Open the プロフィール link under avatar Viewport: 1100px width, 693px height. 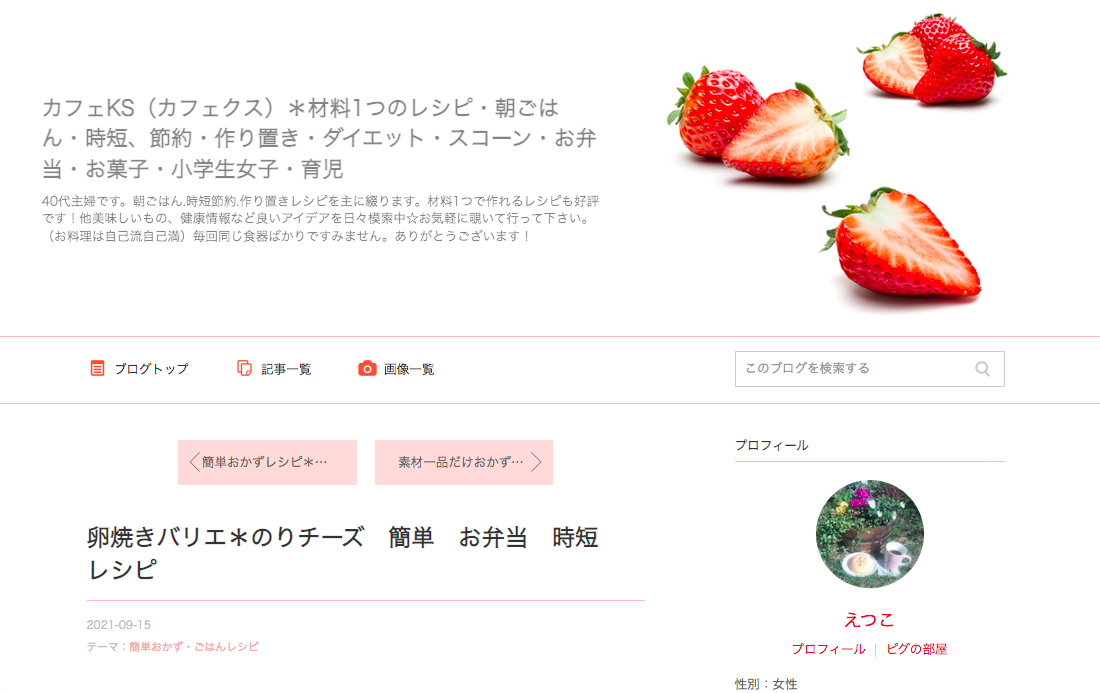click(829, 650)
